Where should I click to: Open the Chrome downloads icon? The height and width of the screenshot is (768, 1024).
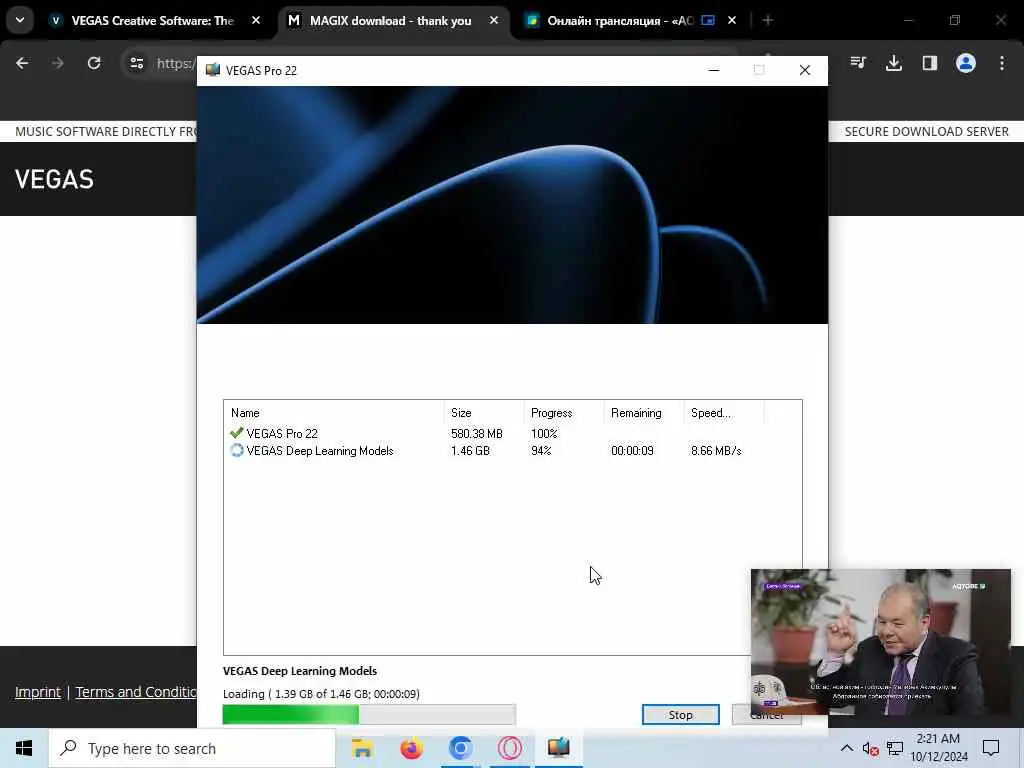pos(894,63)
